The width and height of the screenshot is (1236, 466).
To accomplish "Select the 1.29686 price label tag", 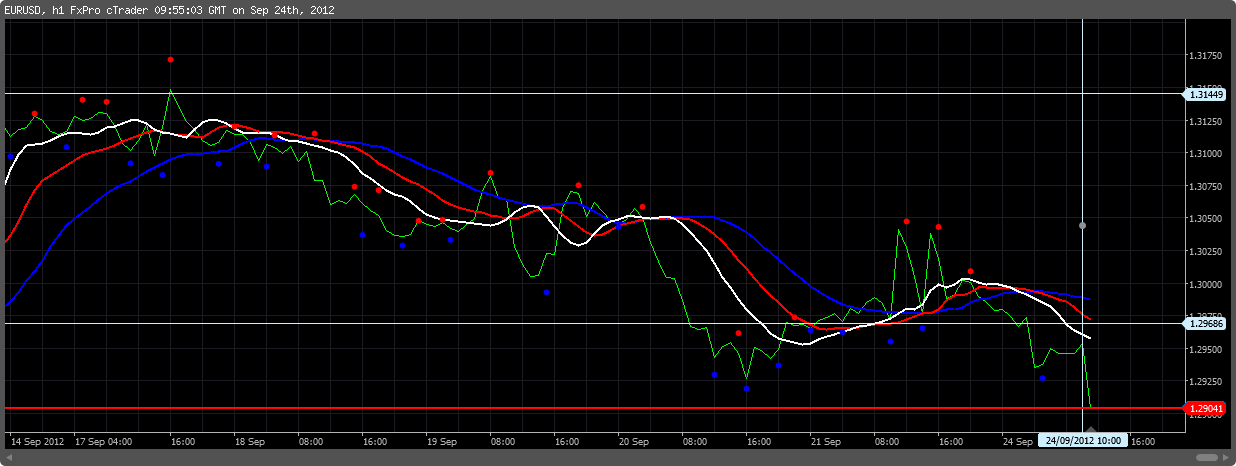I will [x=1206, y=324].
